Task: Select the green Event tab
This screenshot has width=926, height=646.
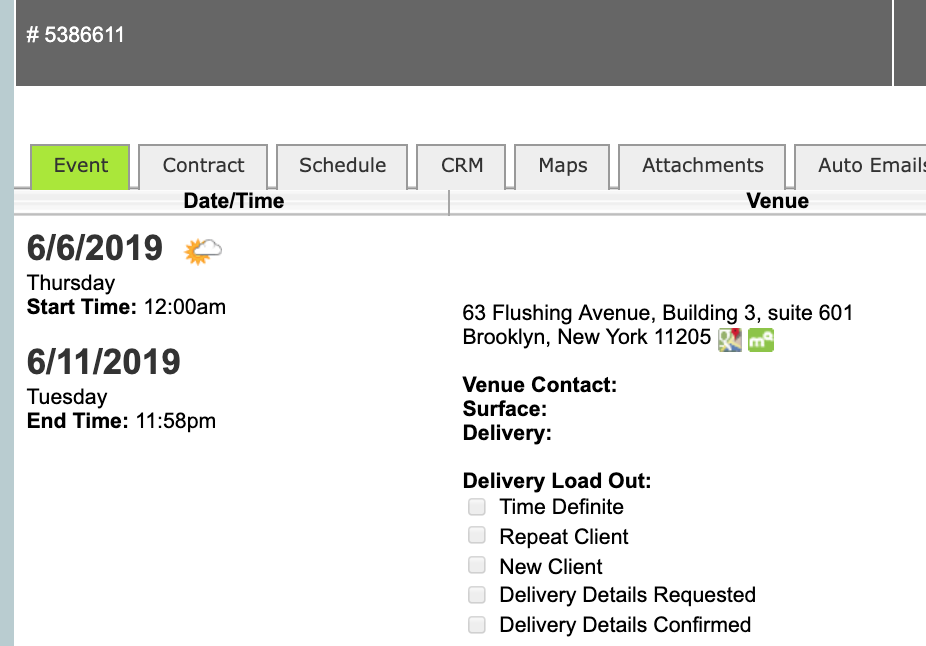Action: tap(81, 166)
